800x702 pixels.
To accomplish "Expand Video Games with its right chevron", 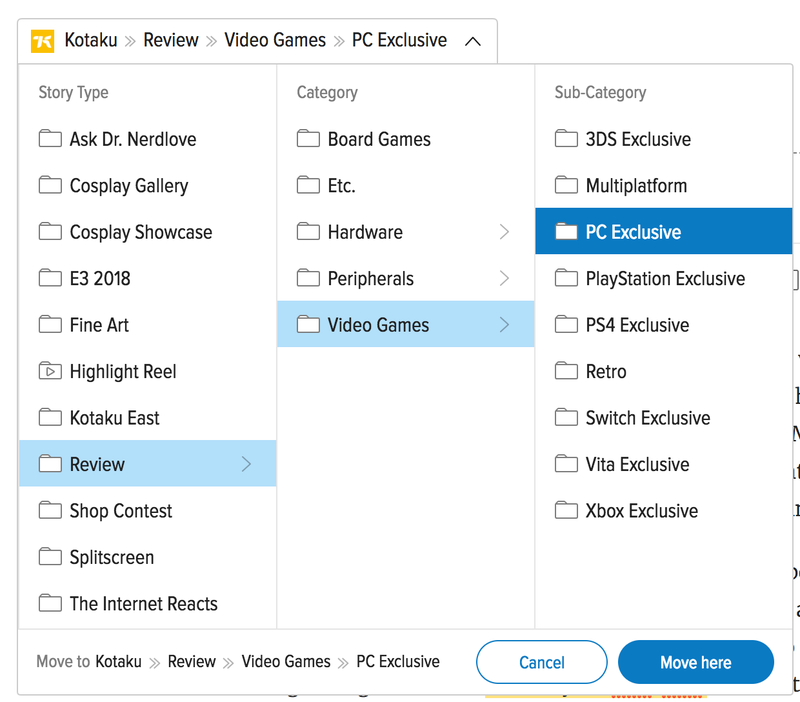I will [x=504, y=324].
